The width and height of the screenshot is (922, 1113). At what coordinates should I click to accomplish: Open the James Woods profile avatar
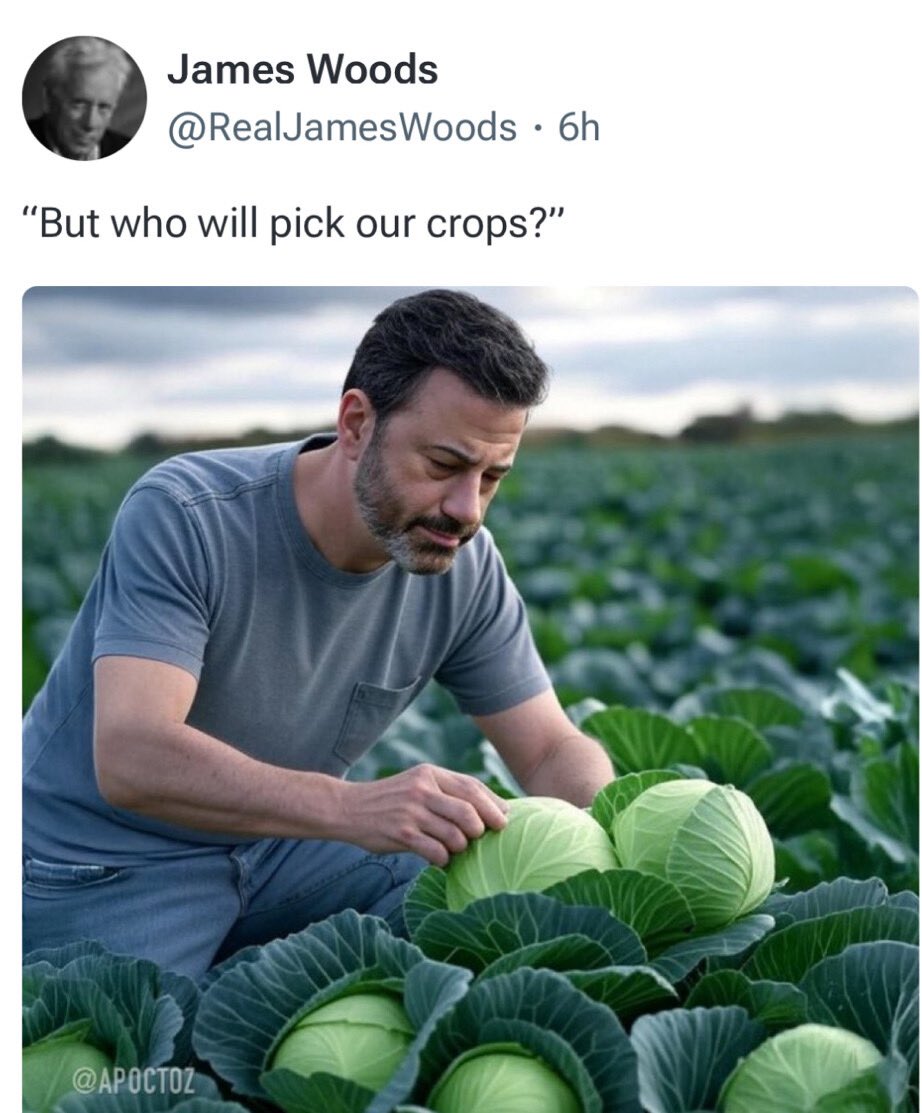point(84,98)
